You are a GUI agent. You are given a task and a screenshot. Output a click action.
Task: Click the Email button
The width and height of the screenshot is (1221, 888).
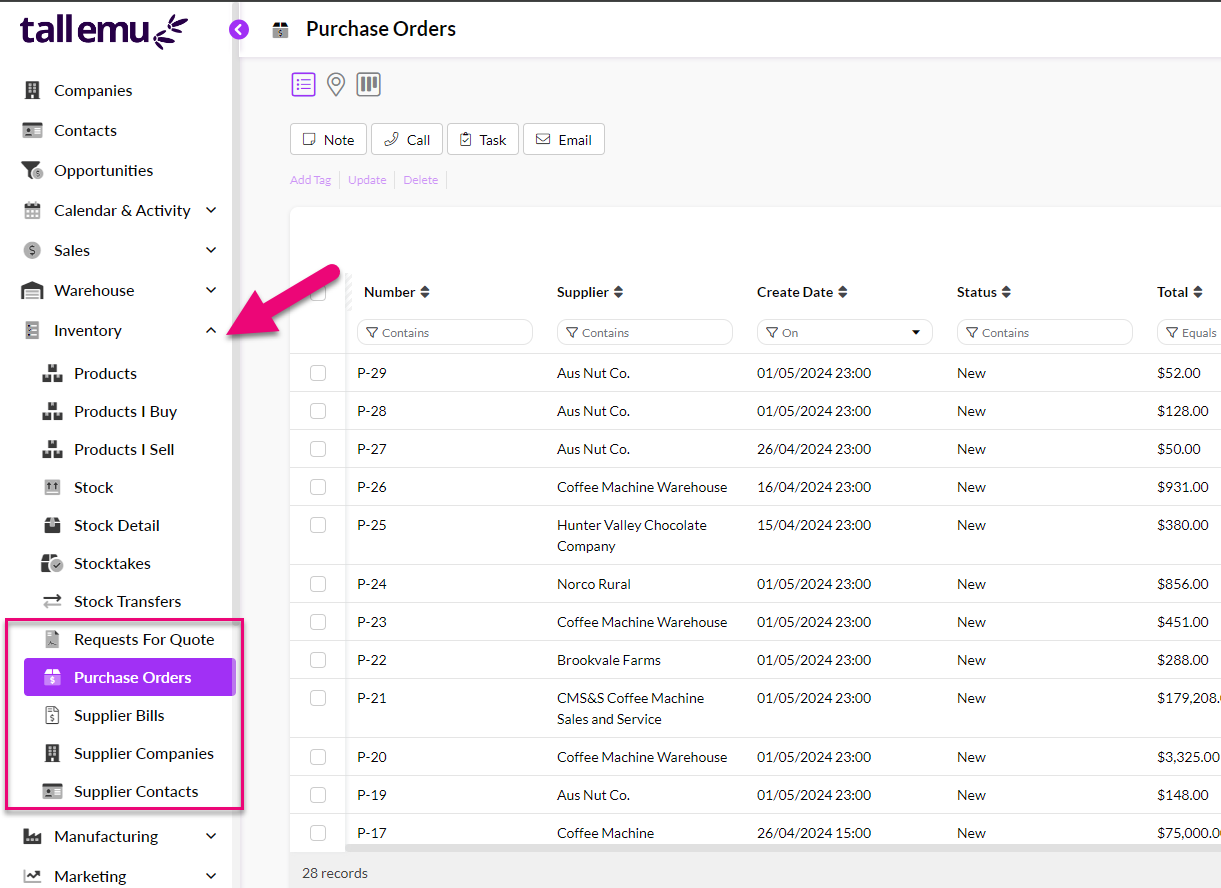(x=564, y=139)
